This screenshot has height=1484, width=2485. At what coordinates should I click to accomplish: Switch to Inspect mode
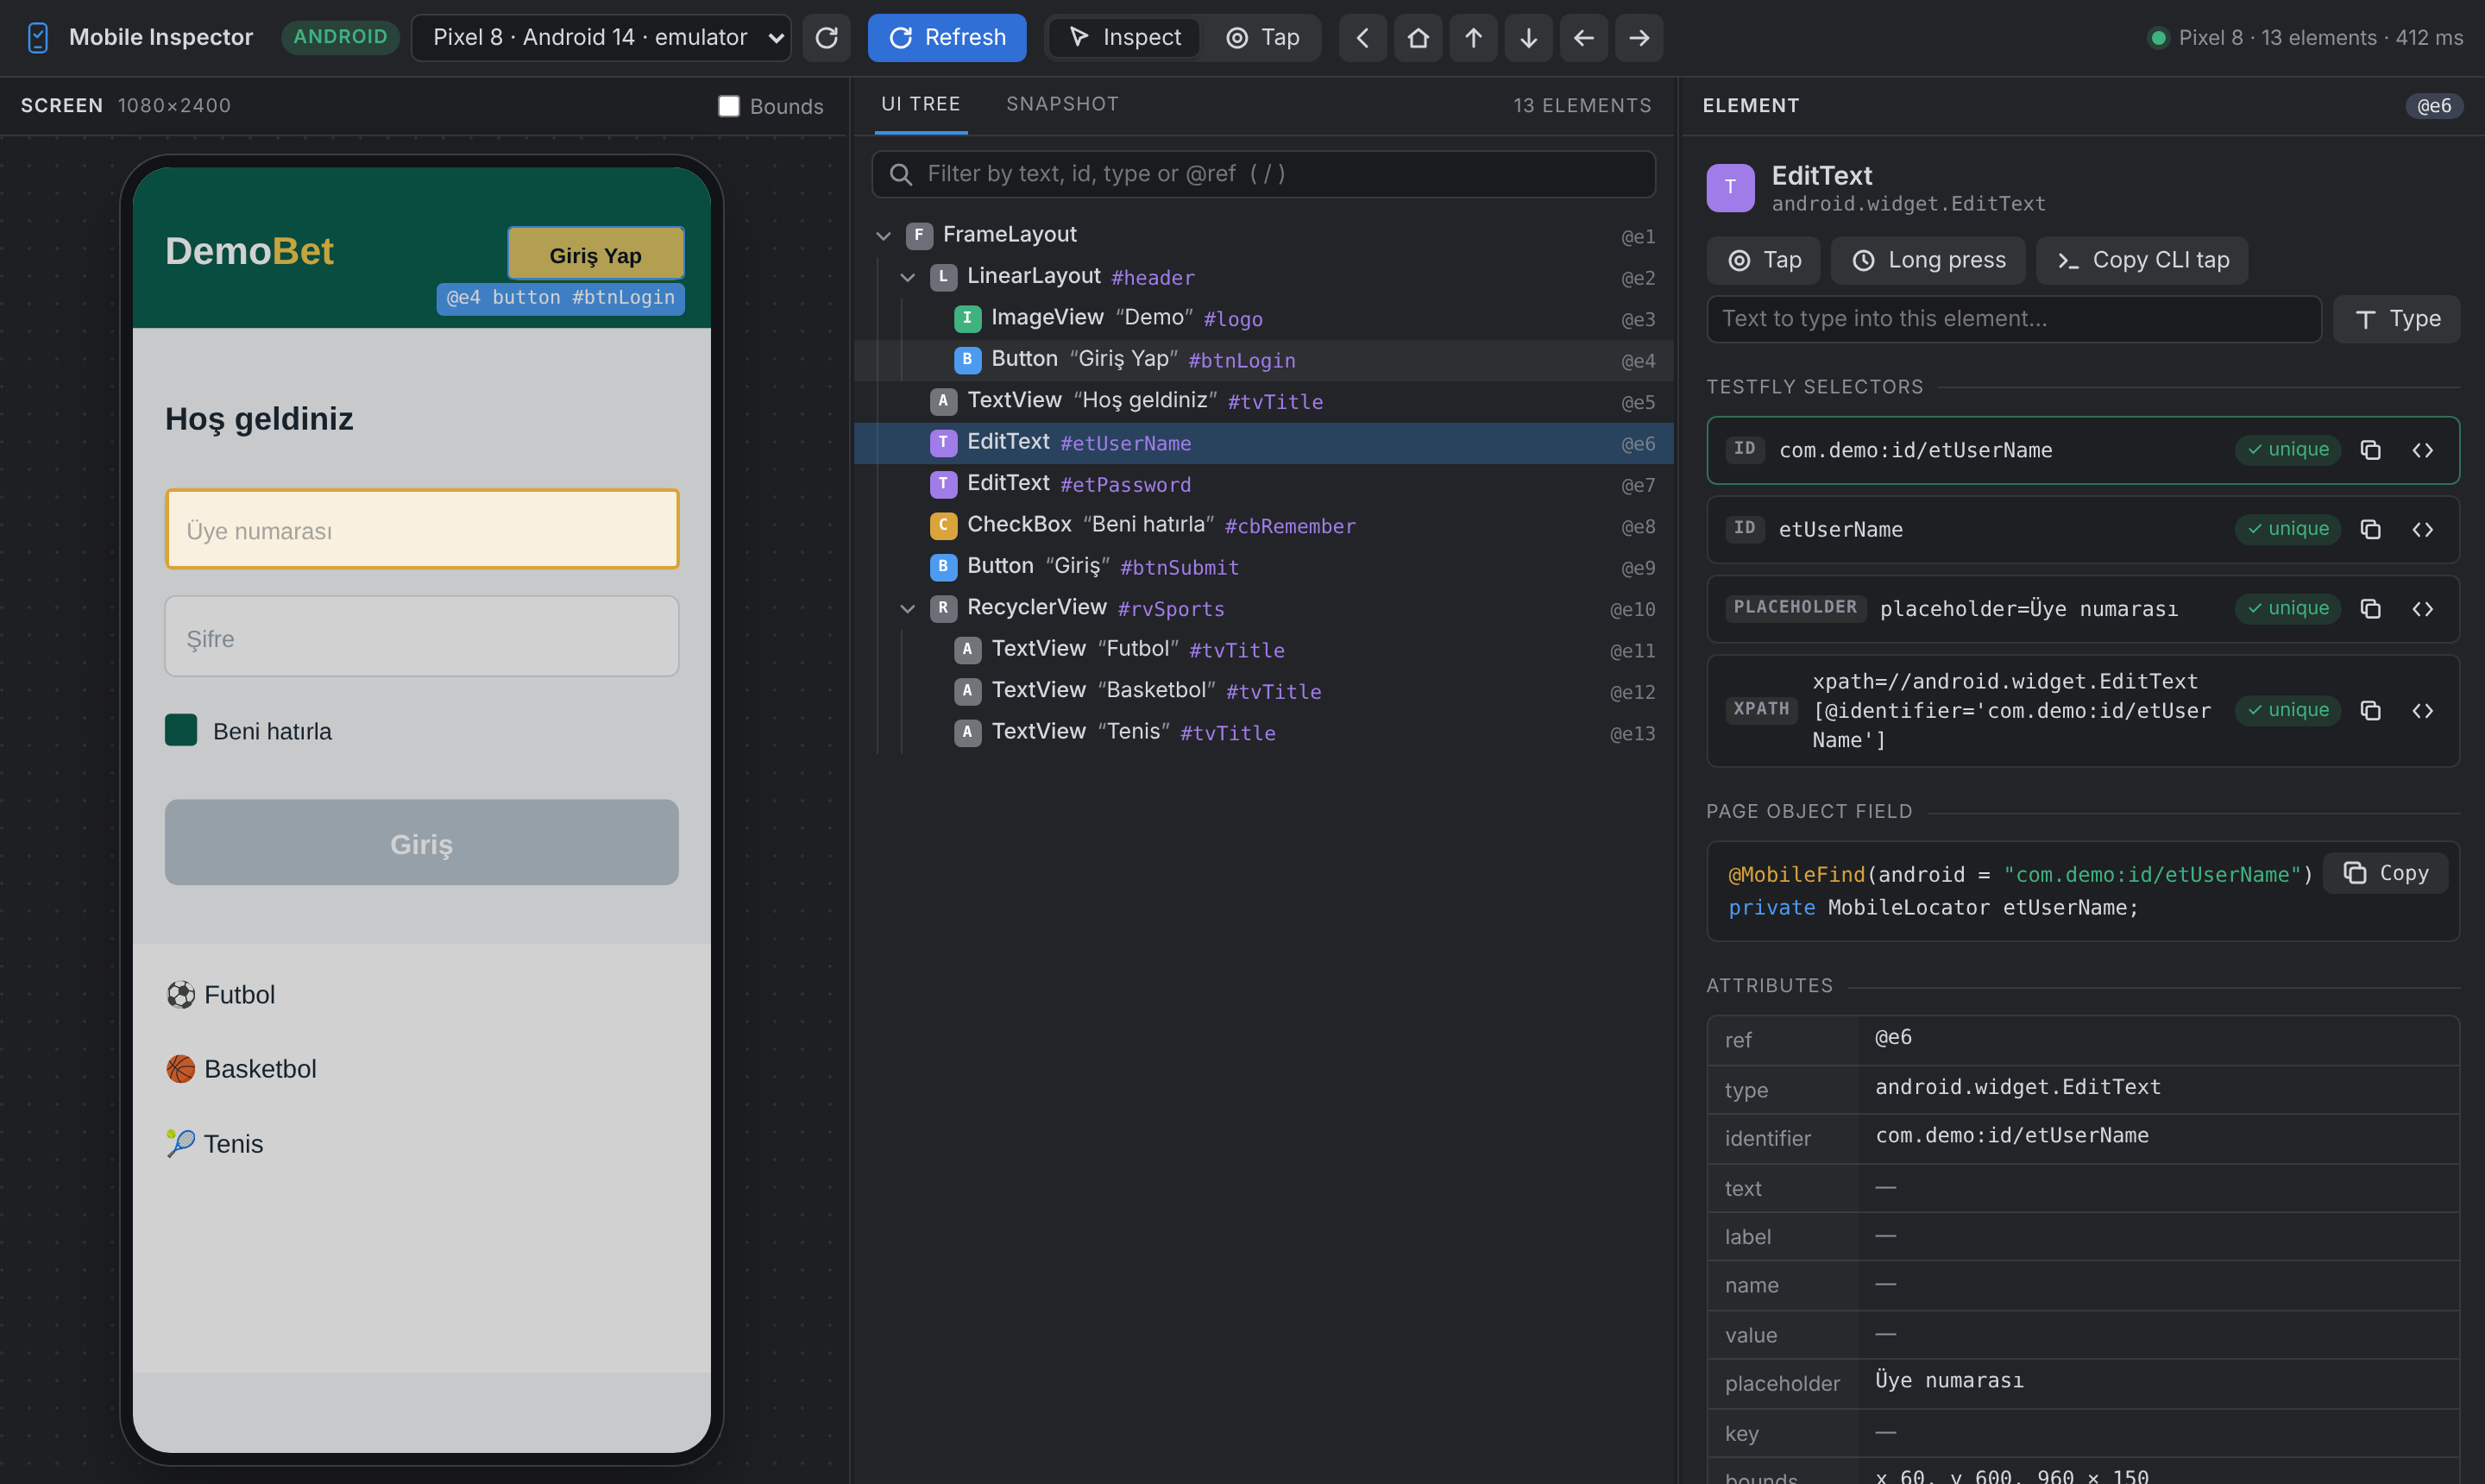pos(1125,38)
